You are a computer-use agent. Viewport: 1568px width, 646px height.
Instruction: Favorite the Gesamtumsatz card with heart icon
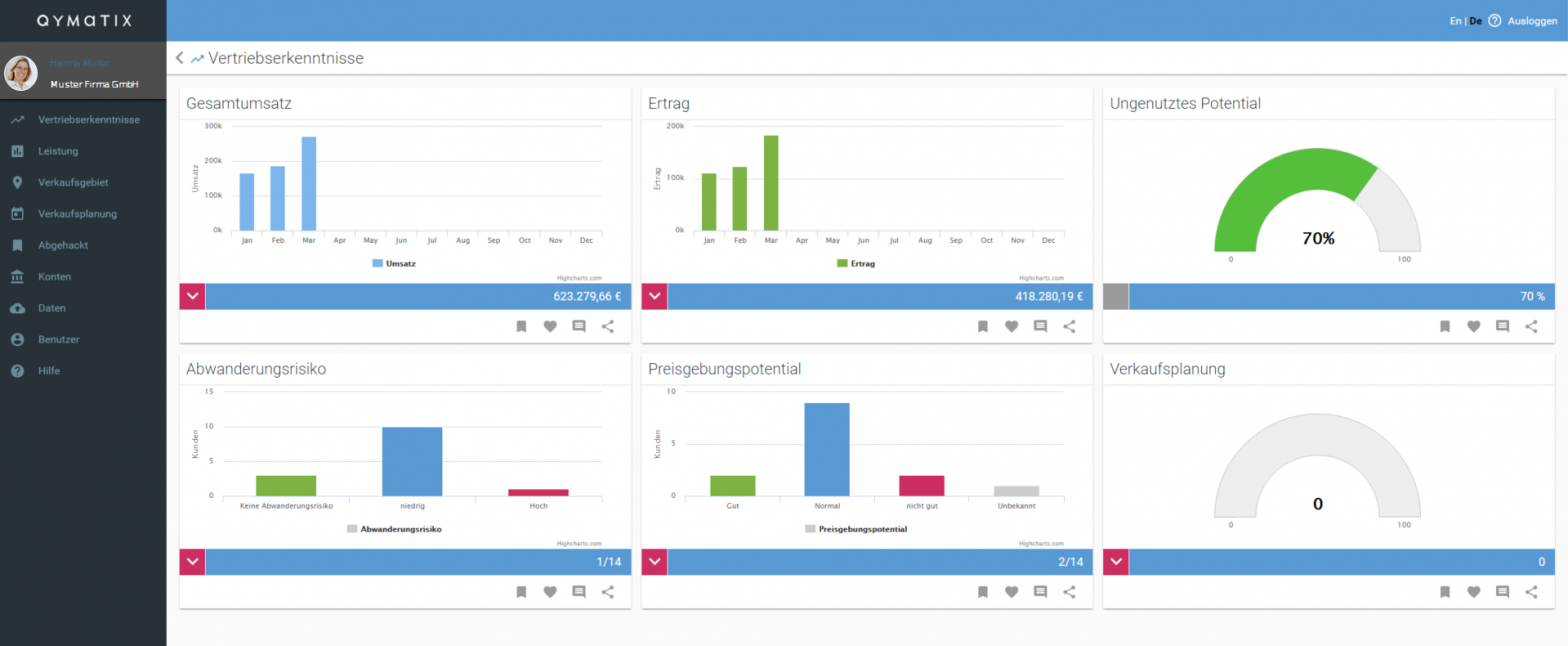(550, 326)
